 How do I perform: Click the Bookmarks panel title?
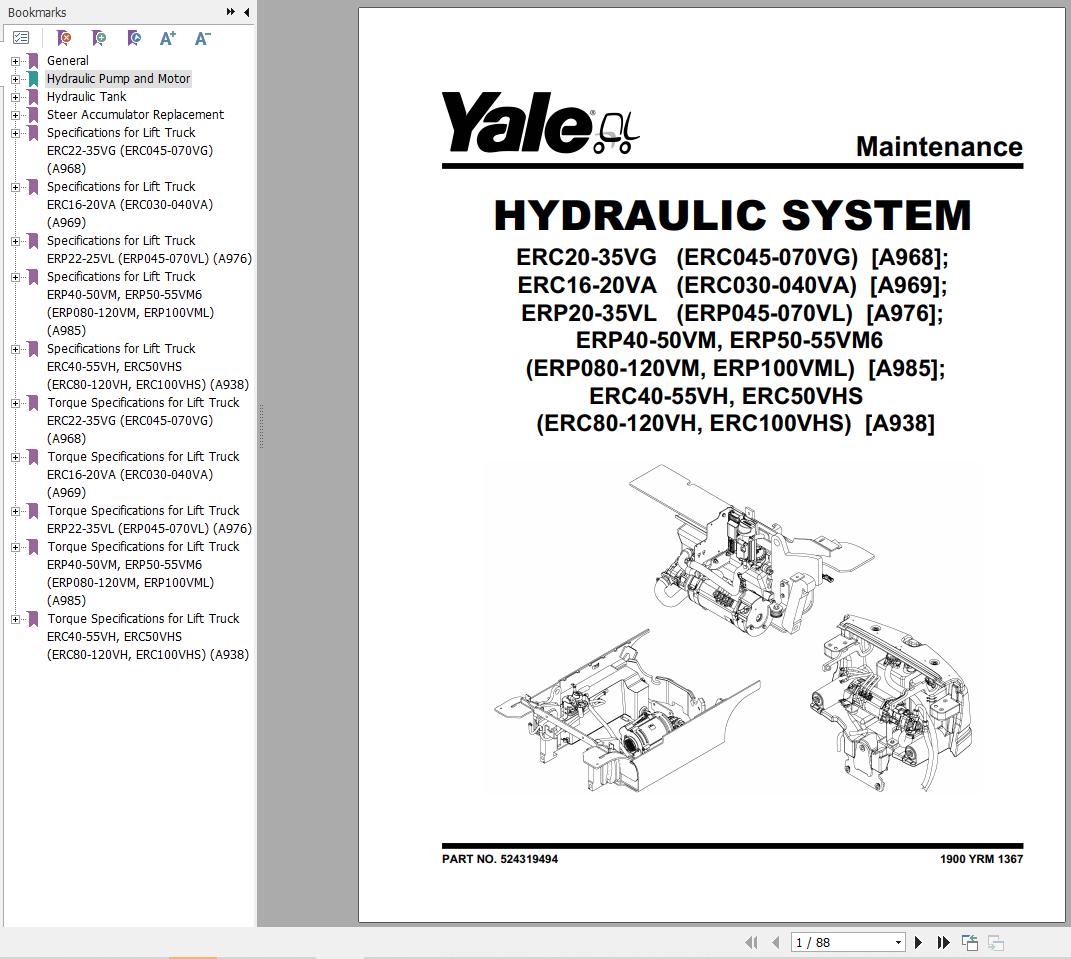(37, 12)
